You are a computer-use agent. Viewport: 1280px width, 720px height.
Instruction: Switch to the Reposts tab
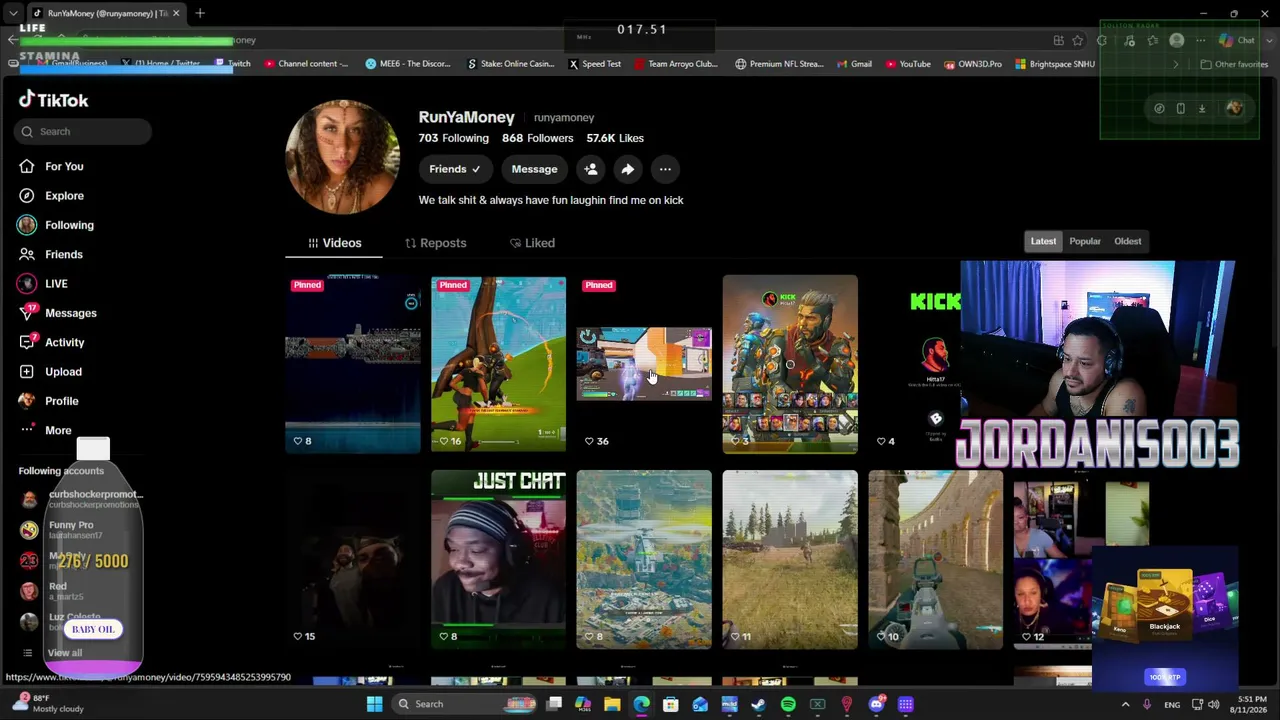(x=435, y=243)
